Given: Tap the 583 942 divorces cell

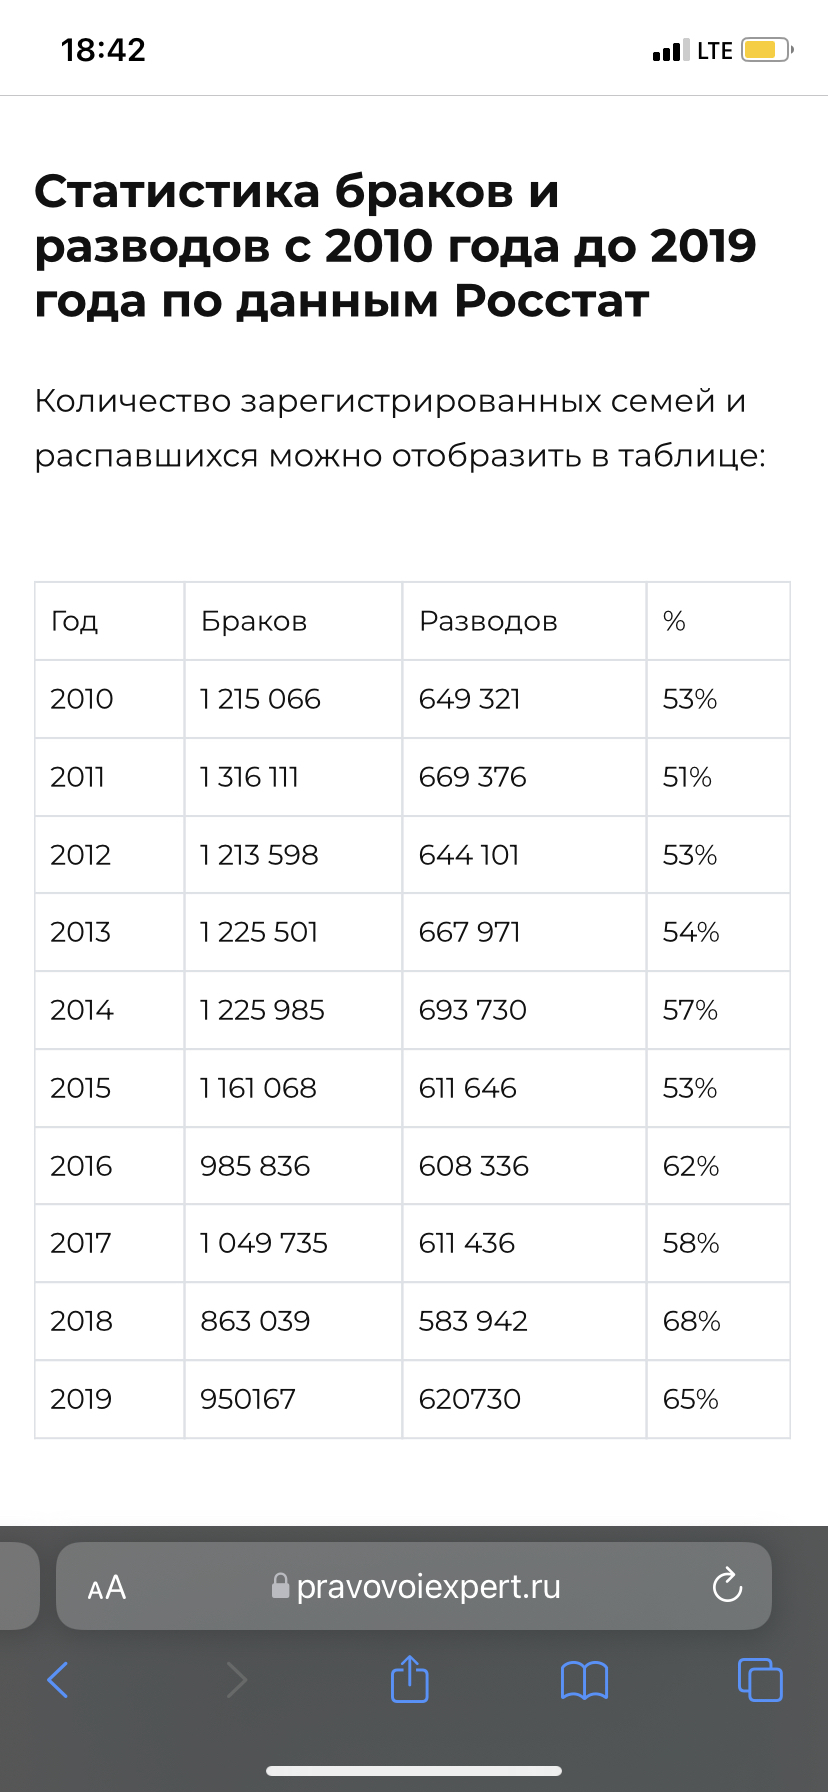Looking at the screenshot, I should coord(473,1321).
